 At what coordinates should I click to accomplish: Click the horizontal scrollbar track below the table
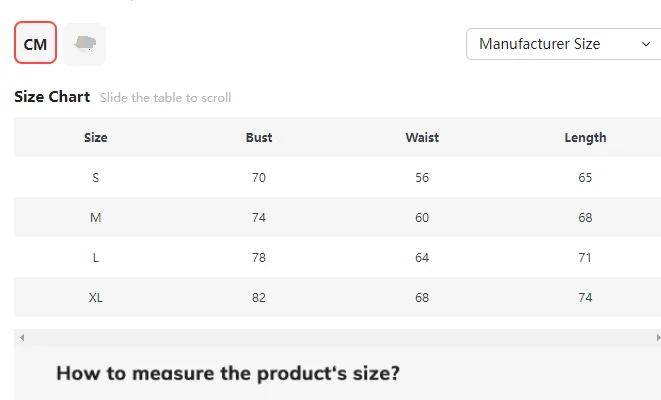[338, 338]
